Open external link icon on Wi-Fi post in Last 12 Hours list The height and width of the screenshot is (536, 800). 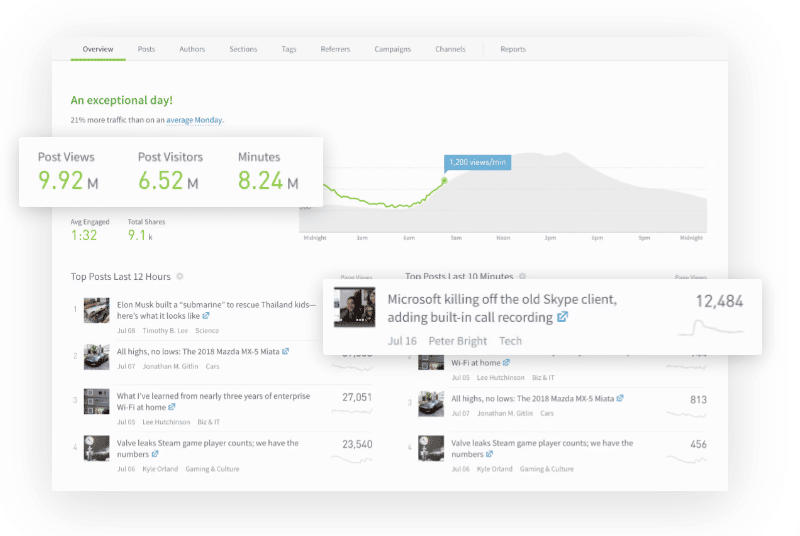[172, 407]
